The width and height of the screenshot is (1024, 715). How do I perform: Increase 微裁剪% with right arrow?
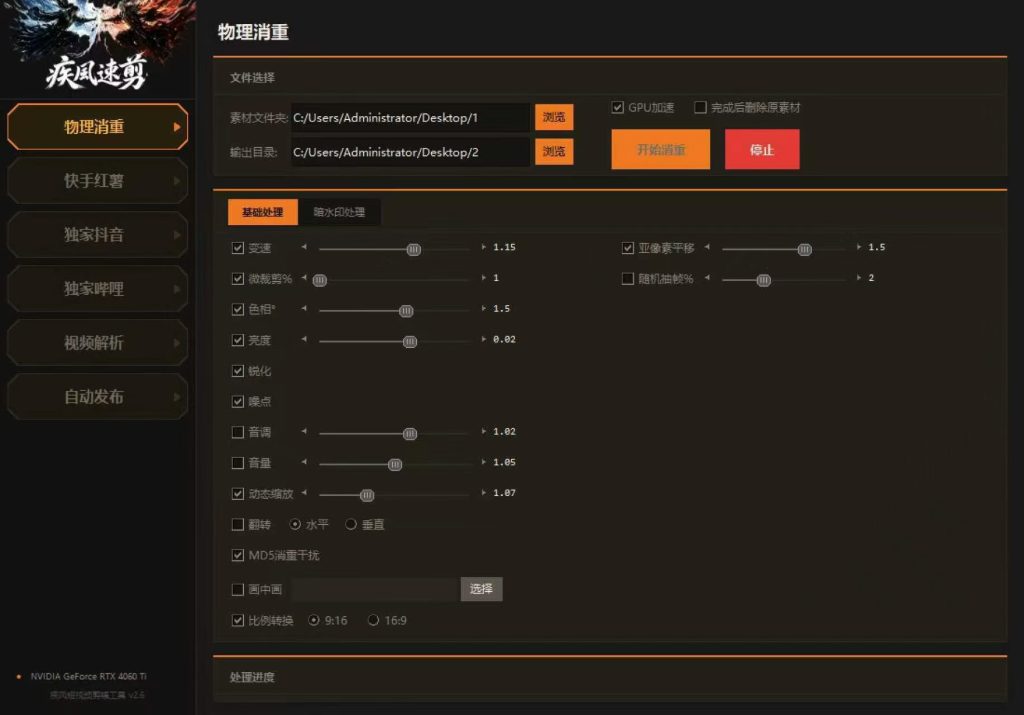483,278
